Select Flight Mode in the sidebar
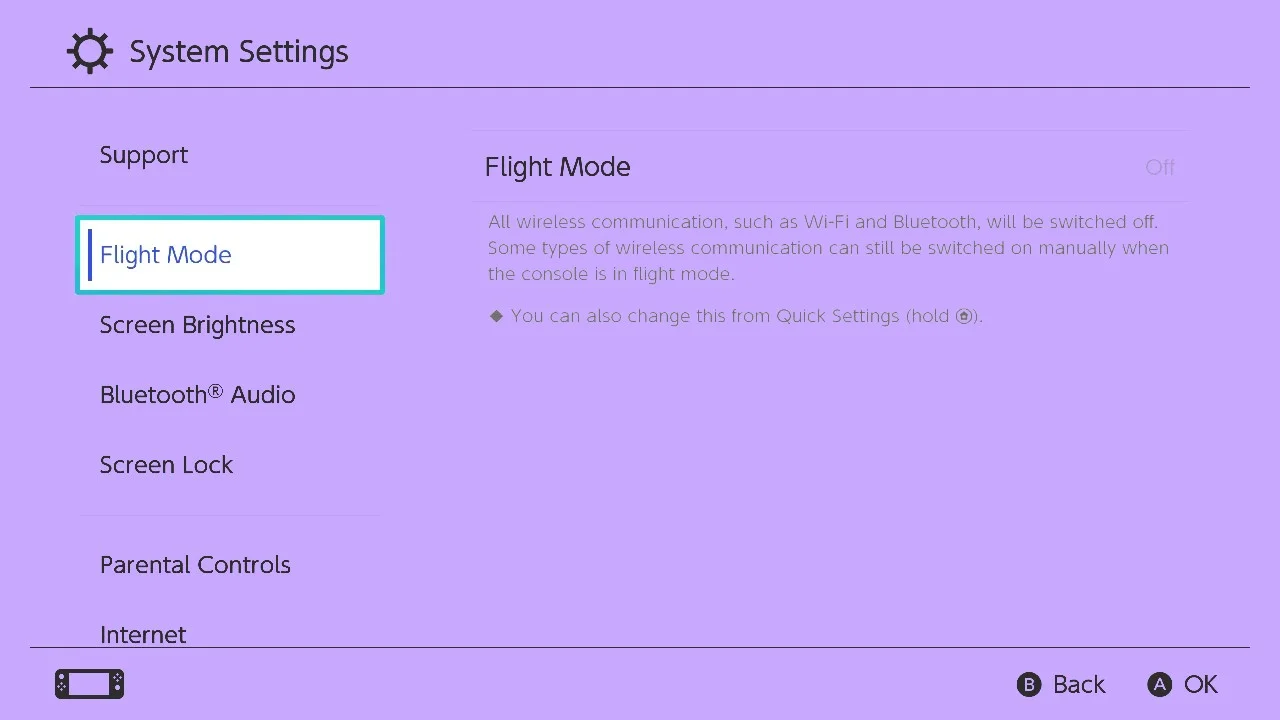Screen dimensions: 1280x720 (230, 255)
